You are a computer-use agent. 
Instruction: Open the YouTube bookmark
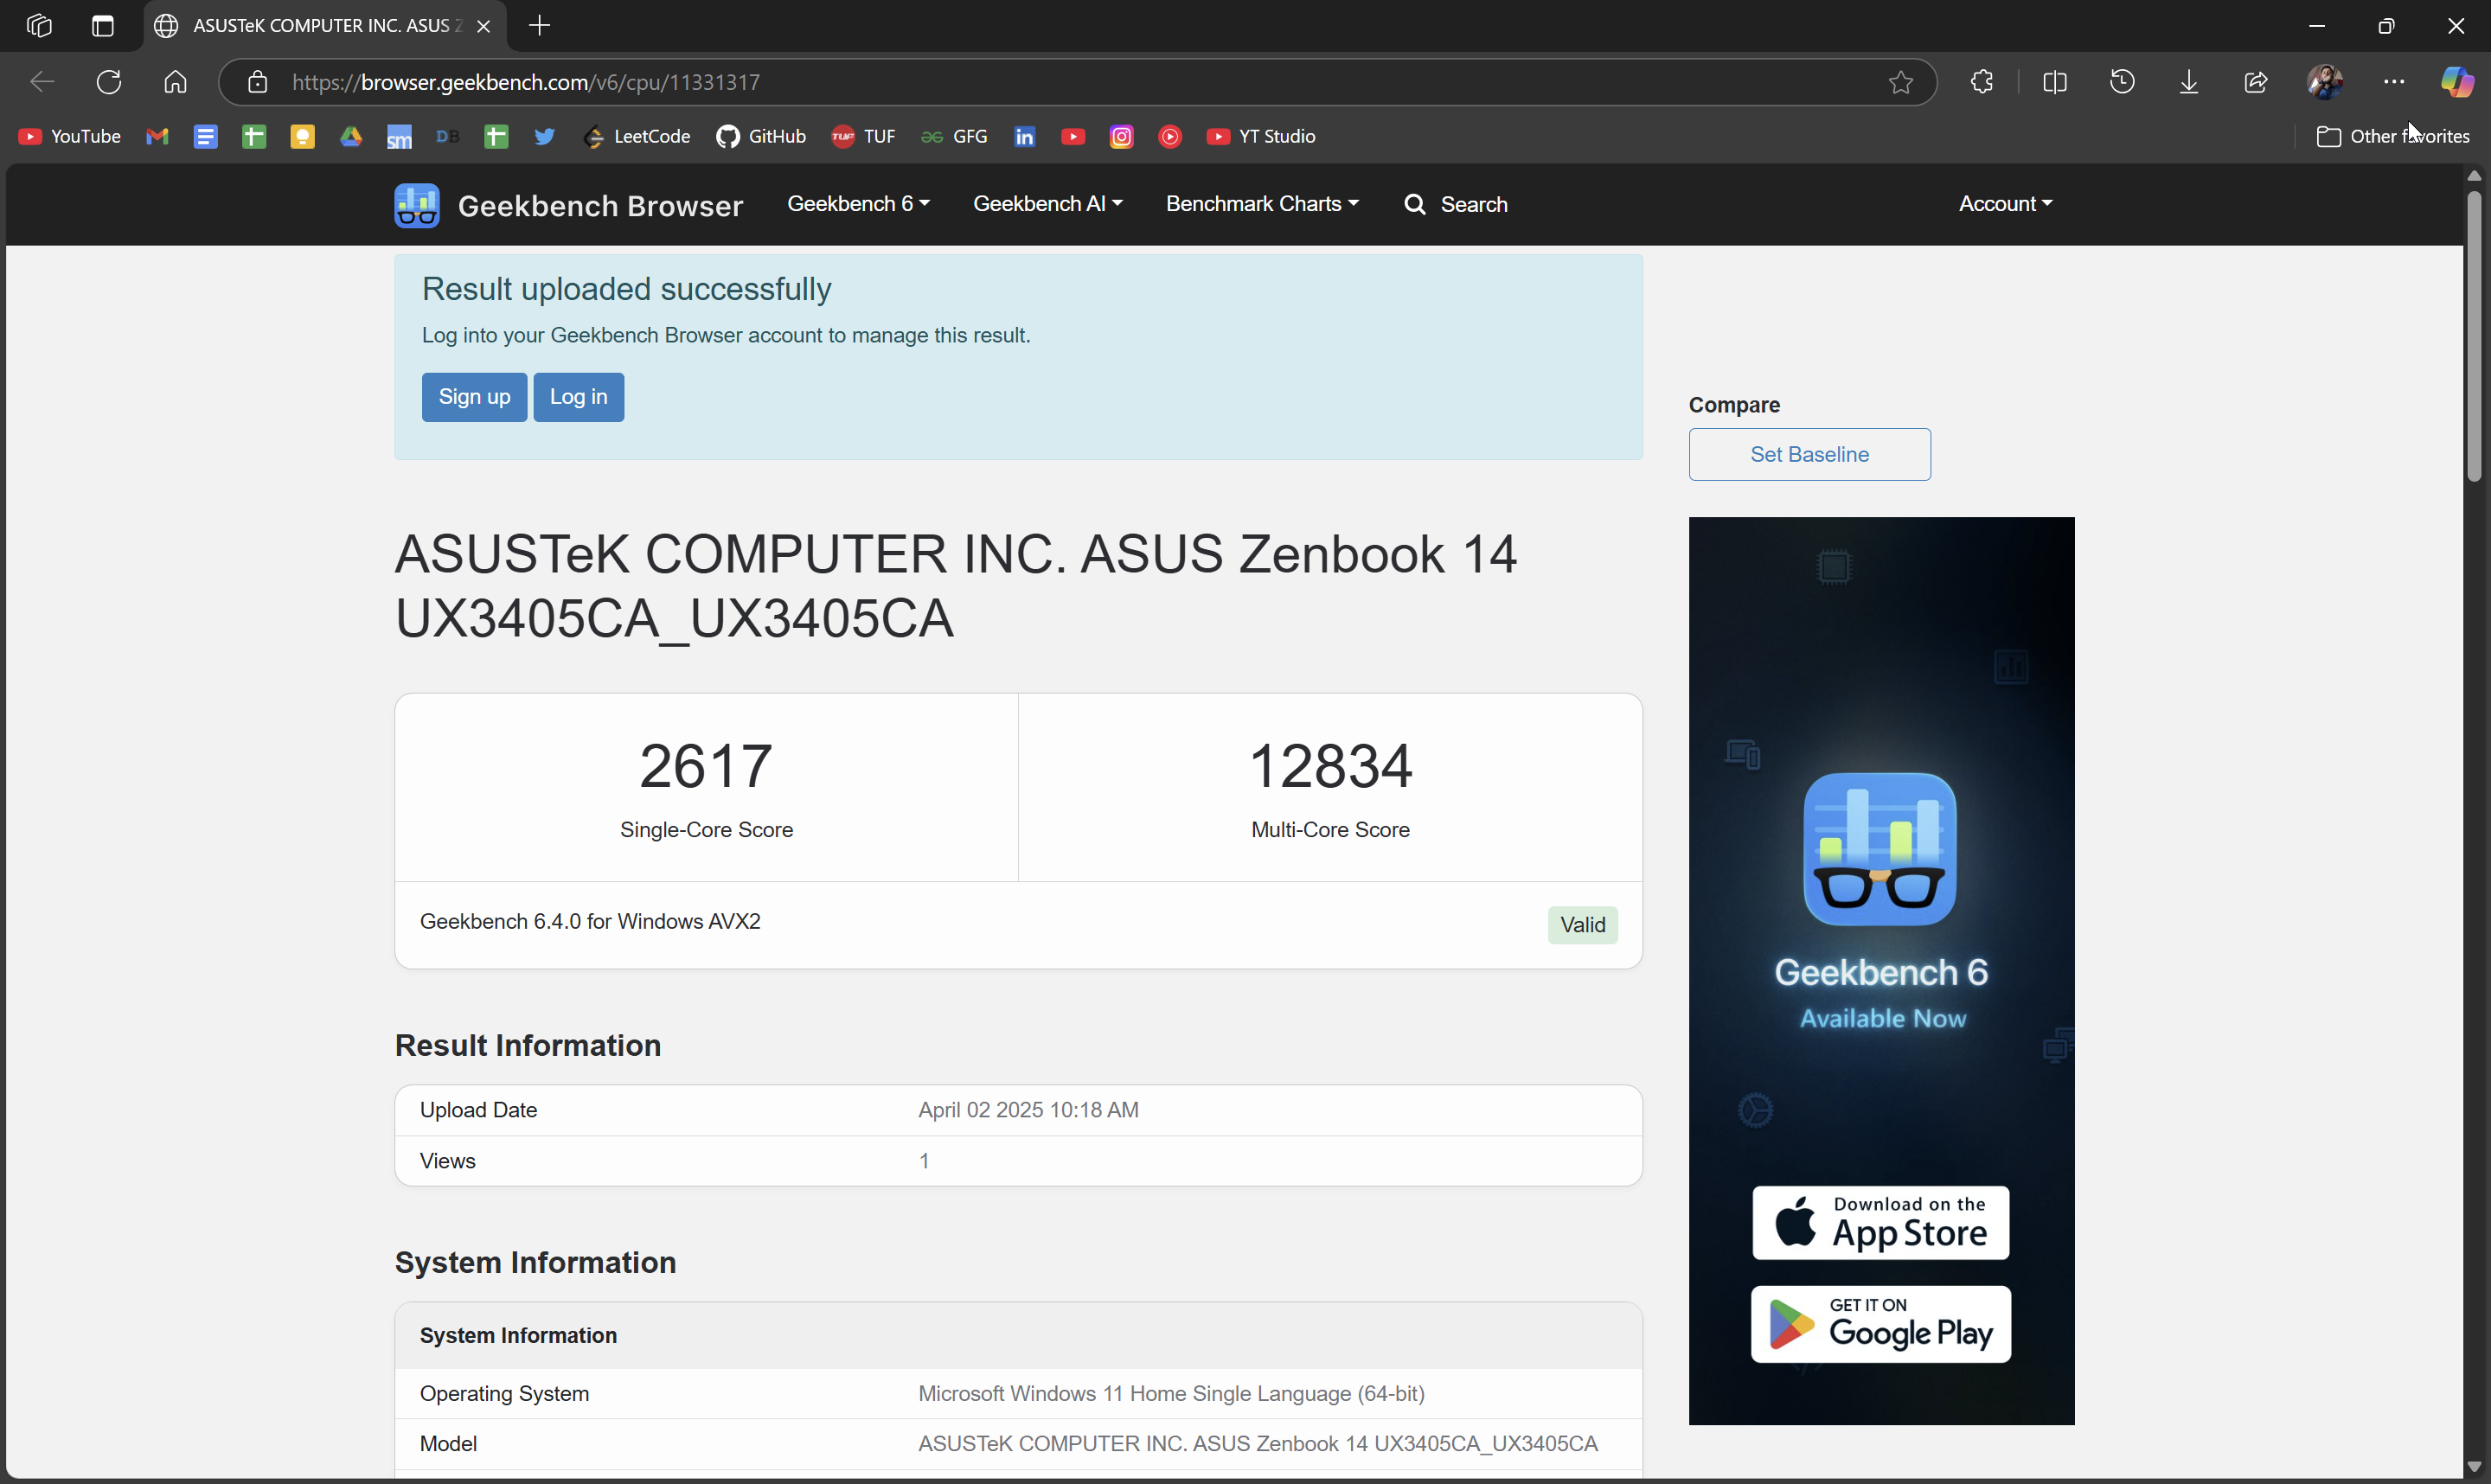pyautogui.click(x=70, y=136)
